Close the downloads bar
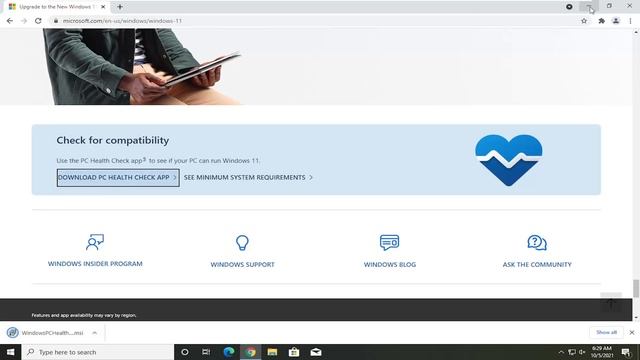The image size is (640, 360). coord(632,333)
